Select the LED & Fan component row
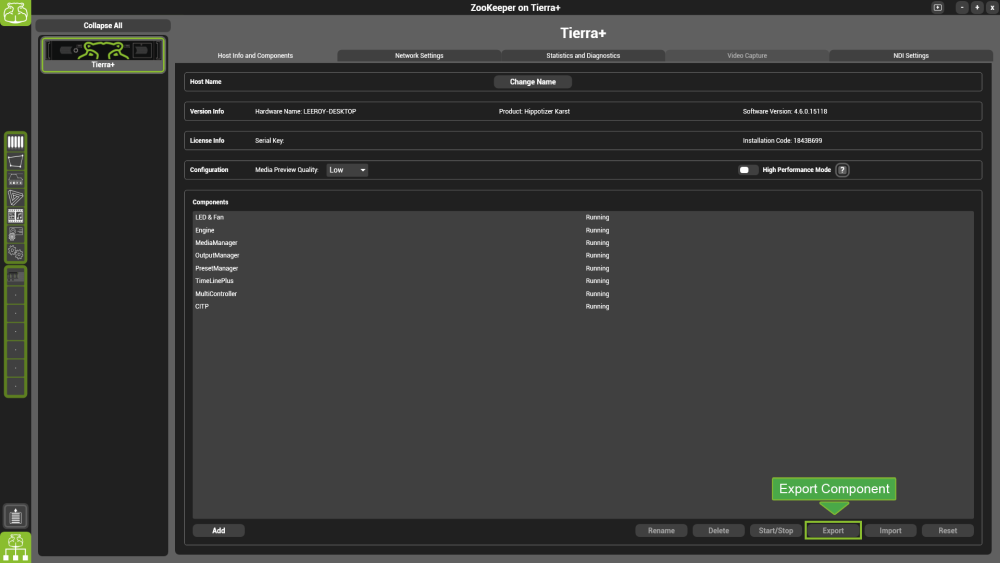 tap(583, 217)
